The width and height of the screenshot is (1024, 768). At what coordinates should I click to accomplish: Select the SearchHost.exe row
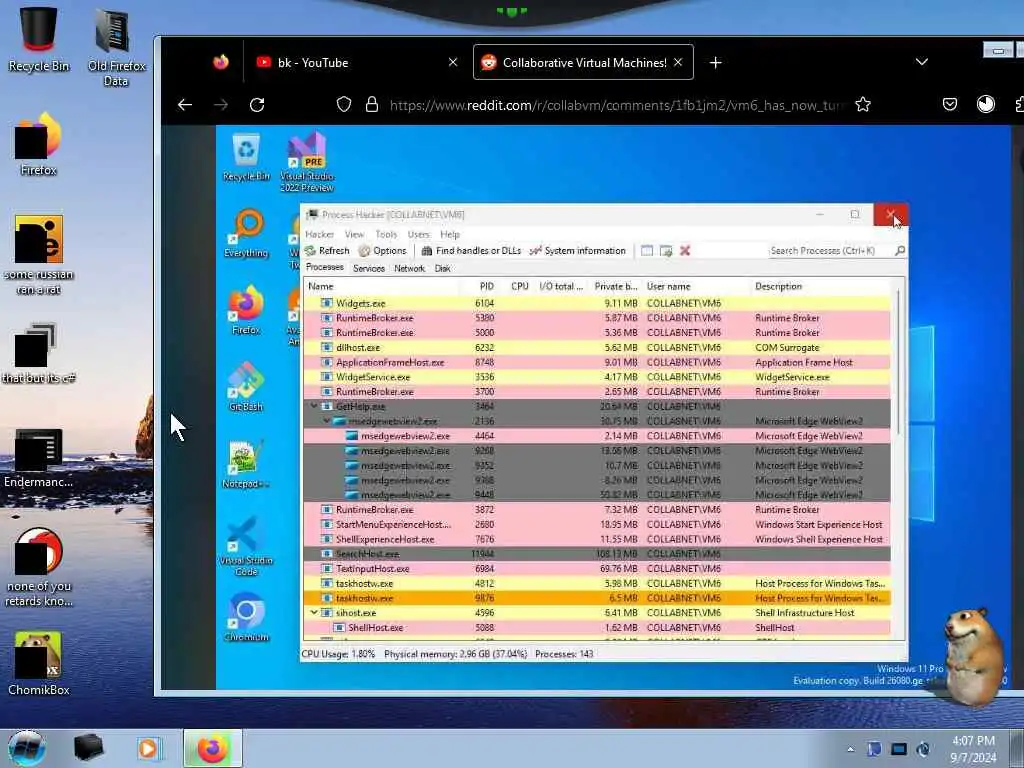[598, 554]
